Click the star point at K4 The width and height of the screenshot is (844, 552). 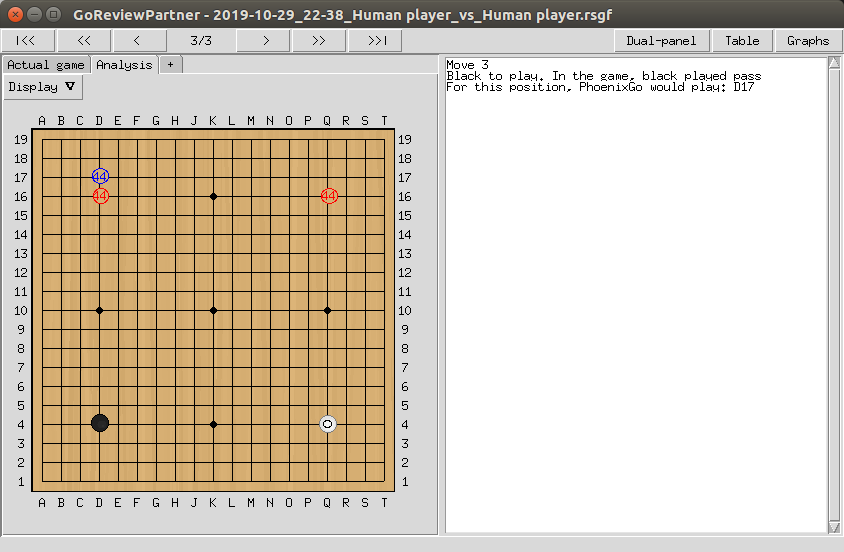click(214, 424)
